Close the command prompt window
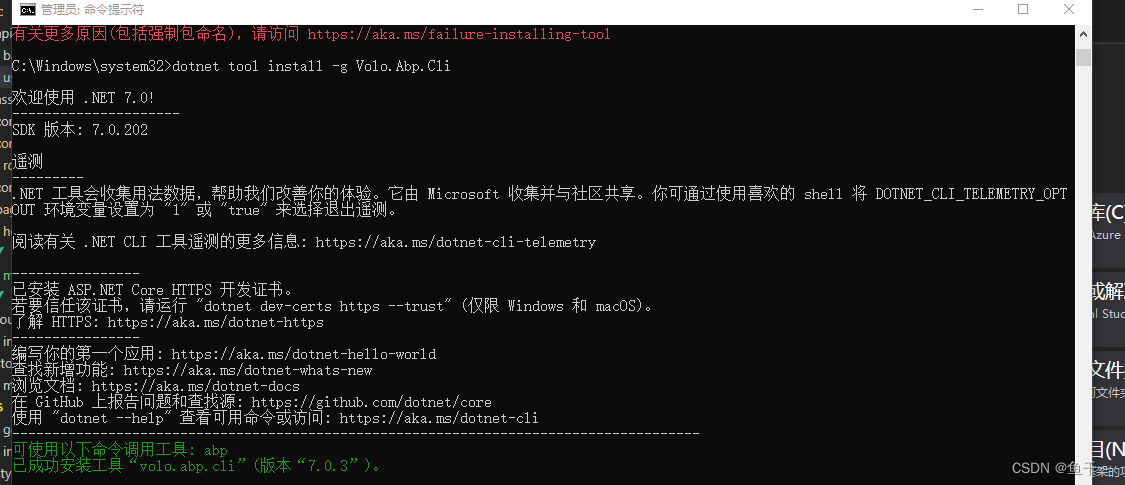 pyautogui.click(x=1069, y=10)
